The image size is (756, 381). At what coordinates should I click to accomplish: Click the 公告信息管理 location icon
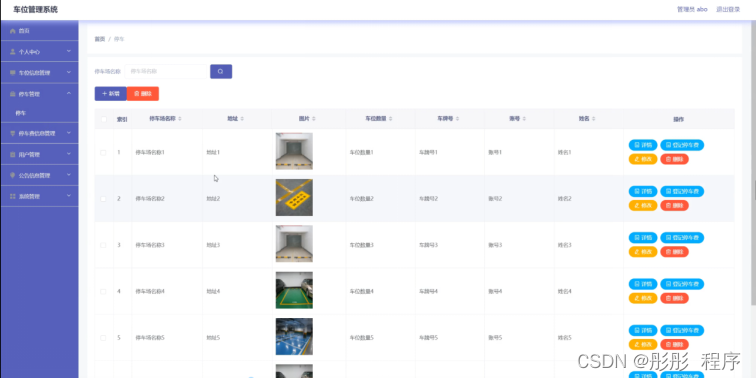[x=13, y=176]
